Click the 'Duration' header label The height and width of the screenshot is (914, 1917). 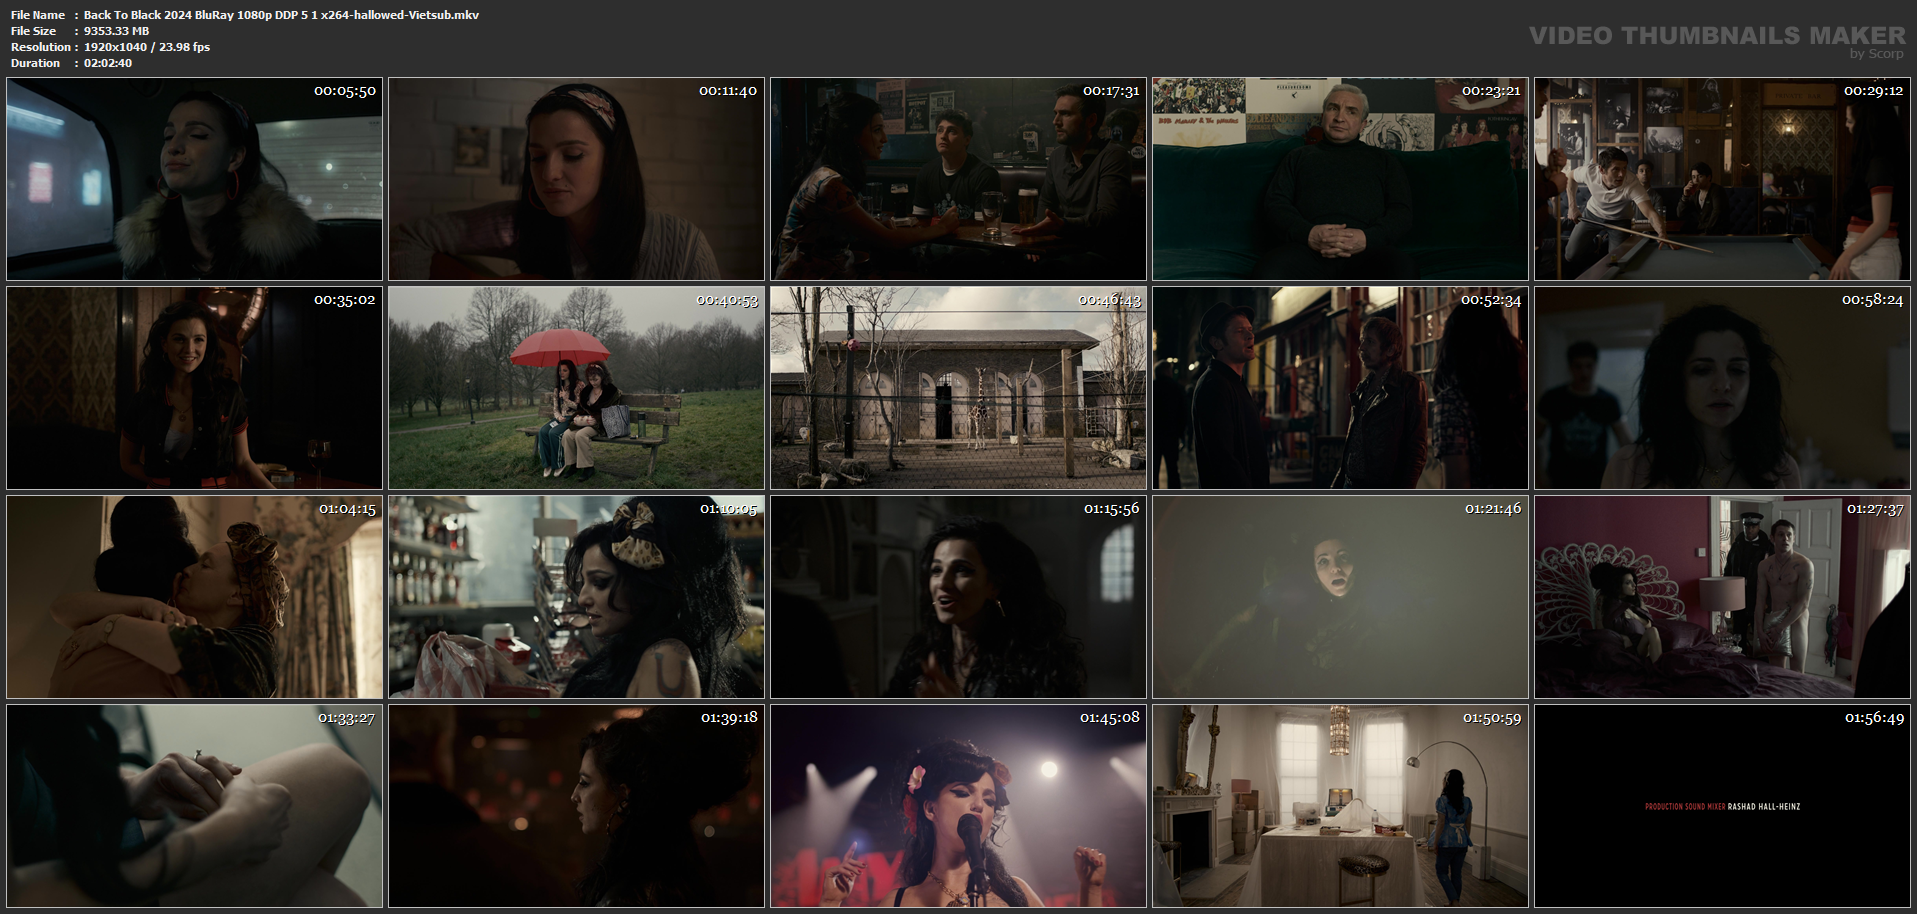point(36,63)
